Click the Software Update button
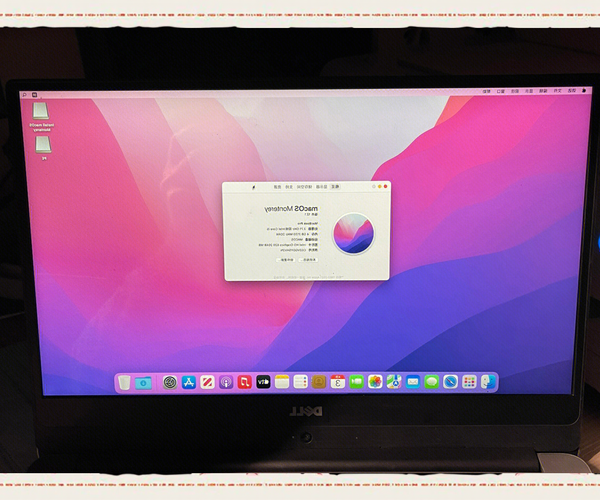The height and width of the screenshot is (500, 600). click(x=285, y=258)
